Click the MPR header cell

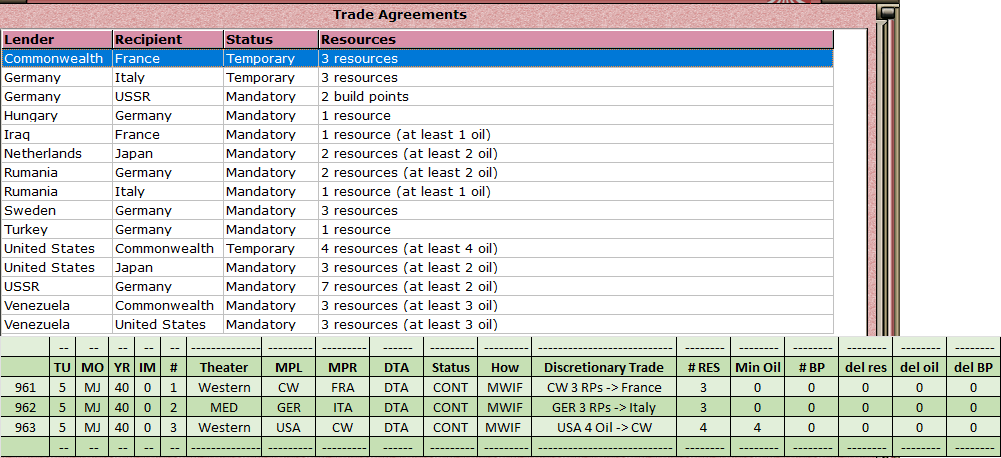[x=342, y=367]
